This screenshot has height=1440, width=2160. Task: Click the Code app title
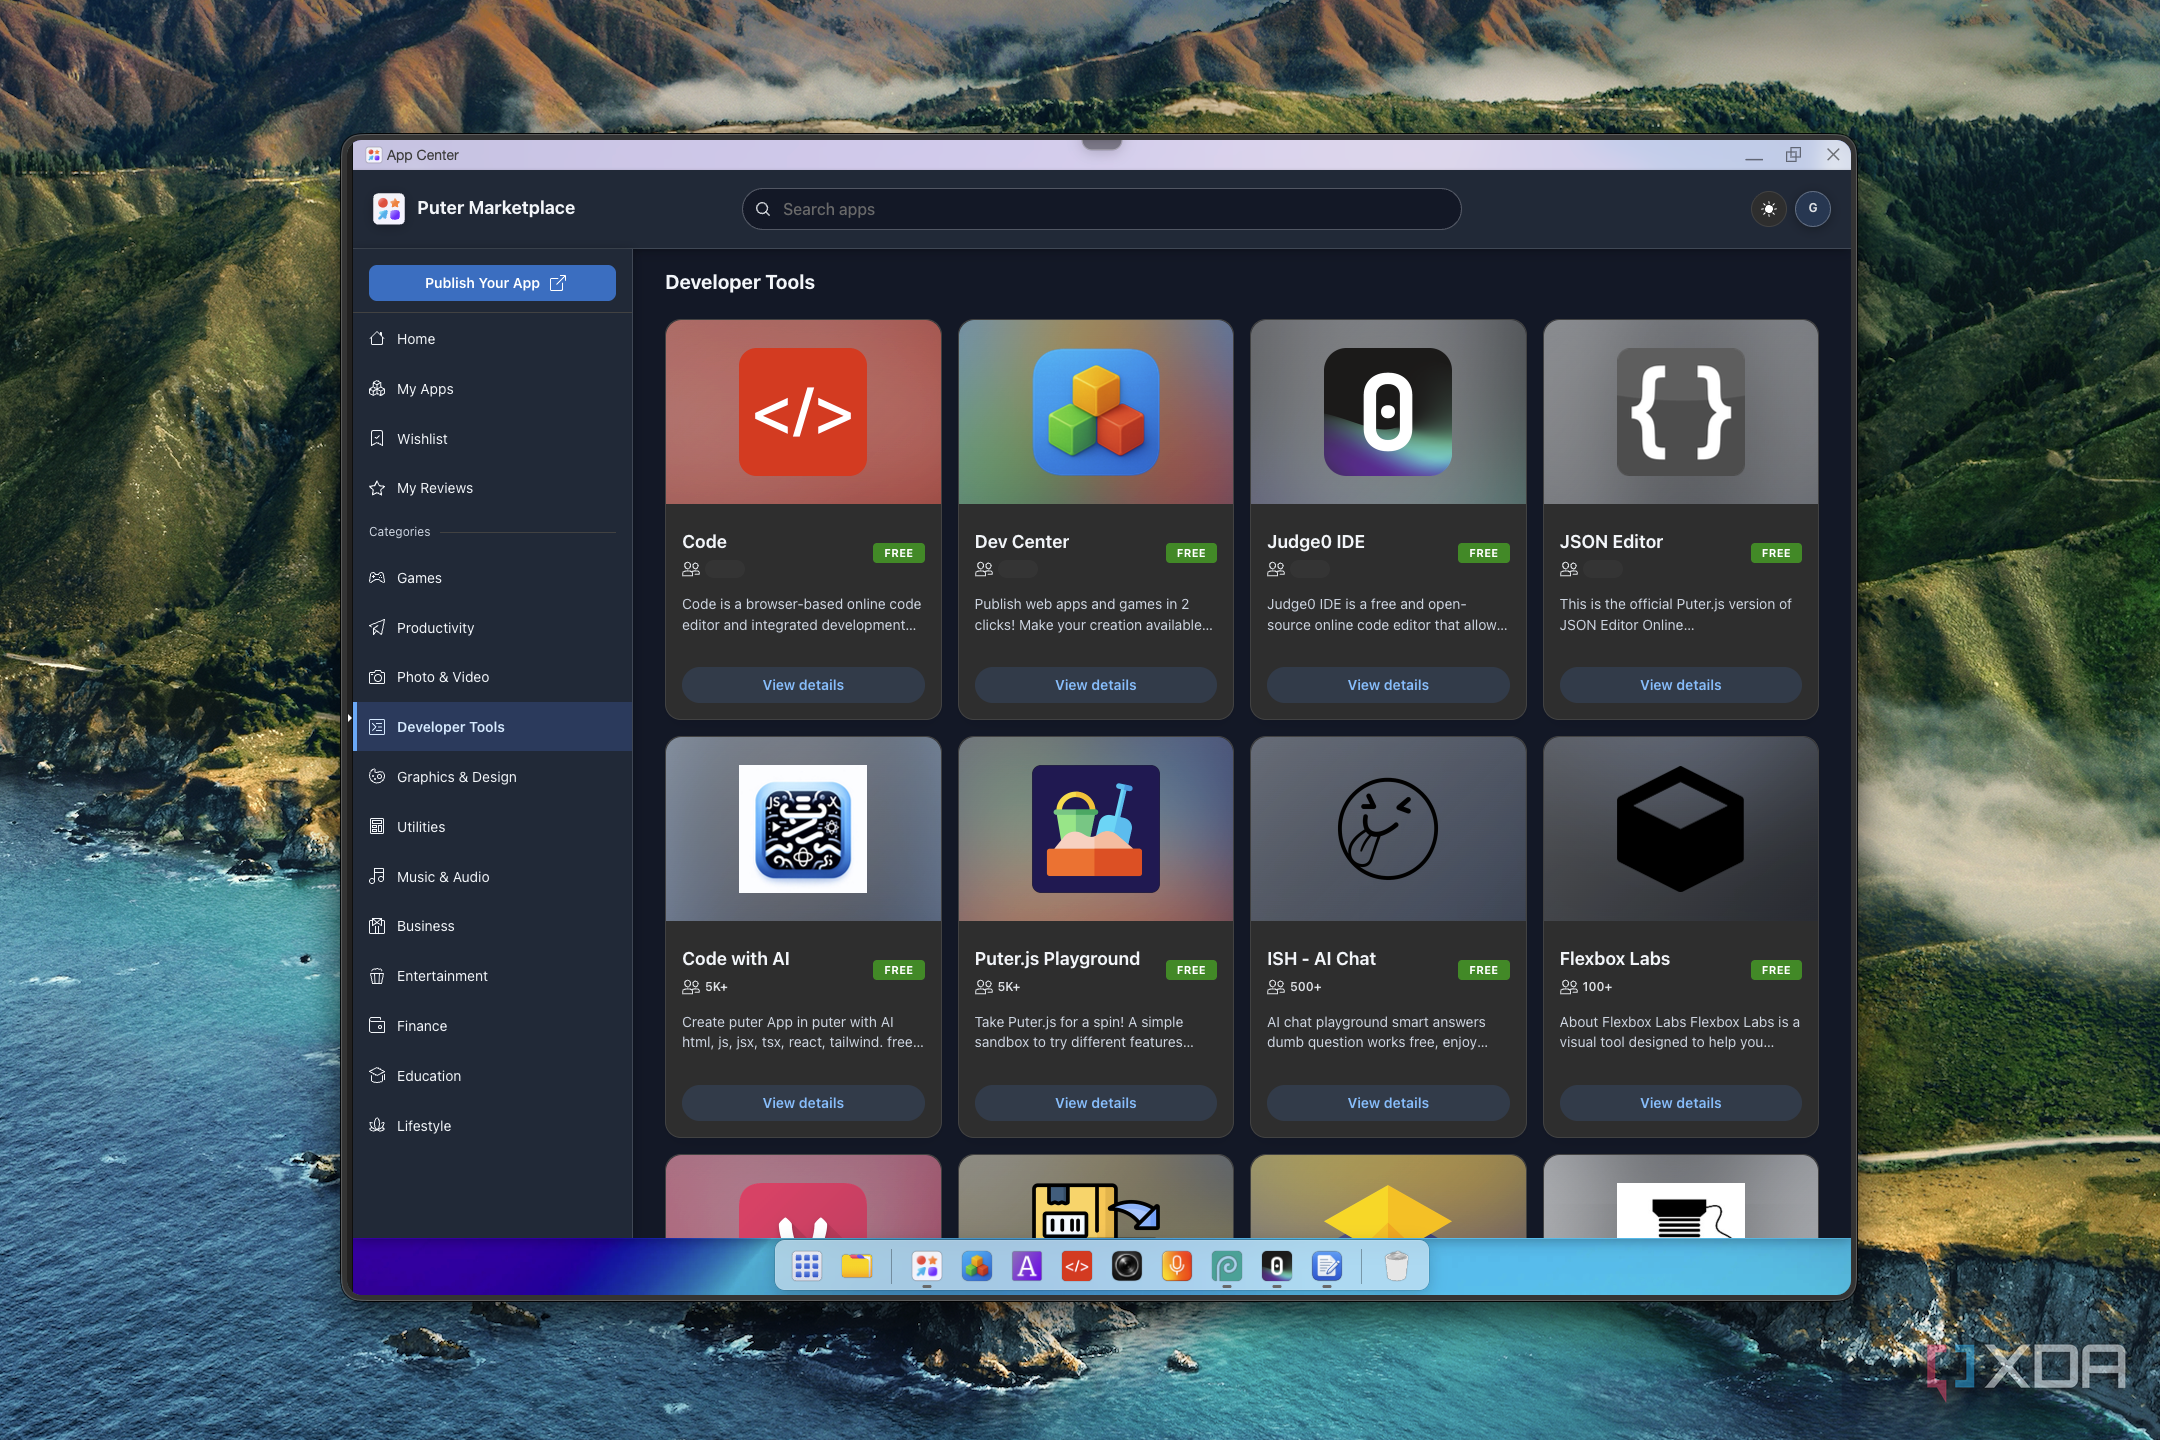(x=704, y=542)
